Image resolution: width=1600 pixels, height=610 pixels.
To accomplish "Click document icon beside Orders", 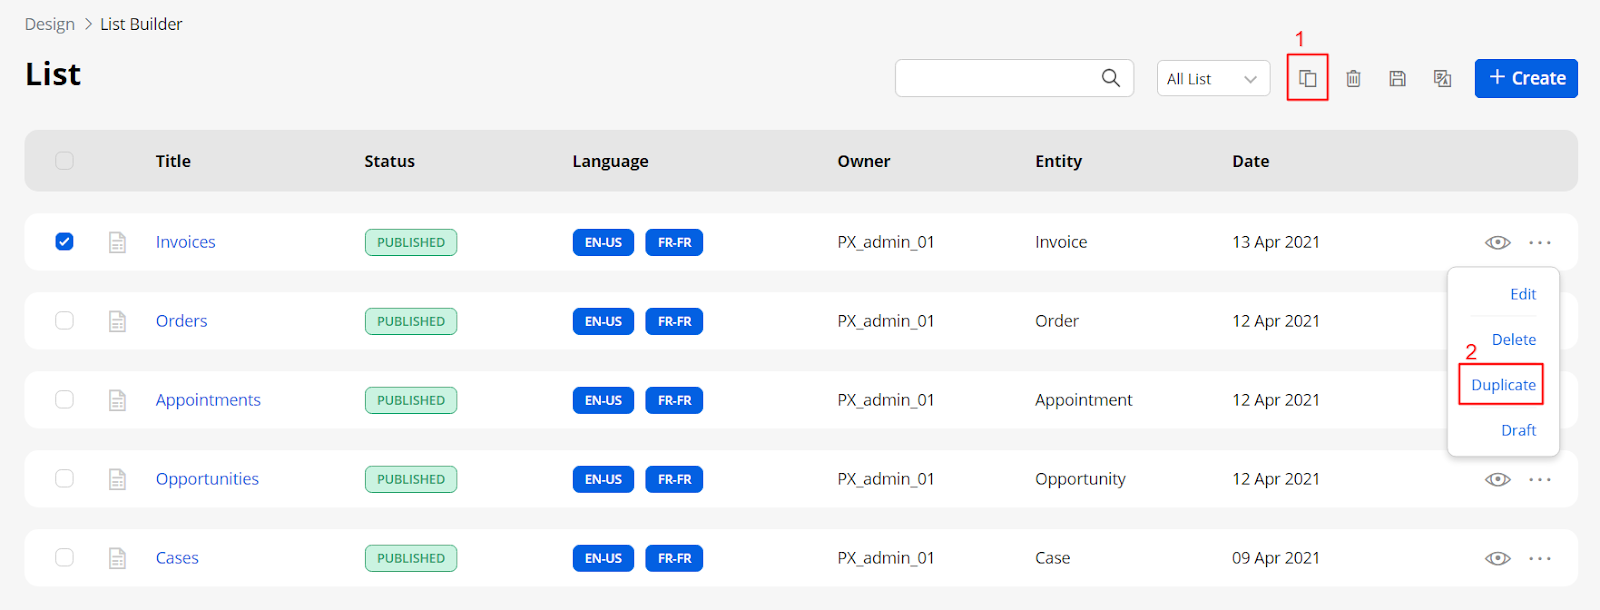I will tap(117, 321).
